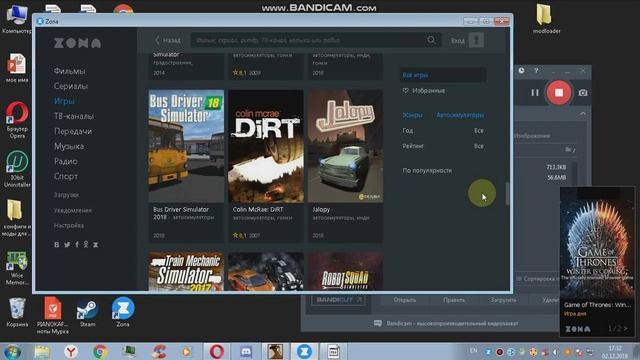
Task: Open Фильмы section in Zona
Action: click(x=69, y=71)
